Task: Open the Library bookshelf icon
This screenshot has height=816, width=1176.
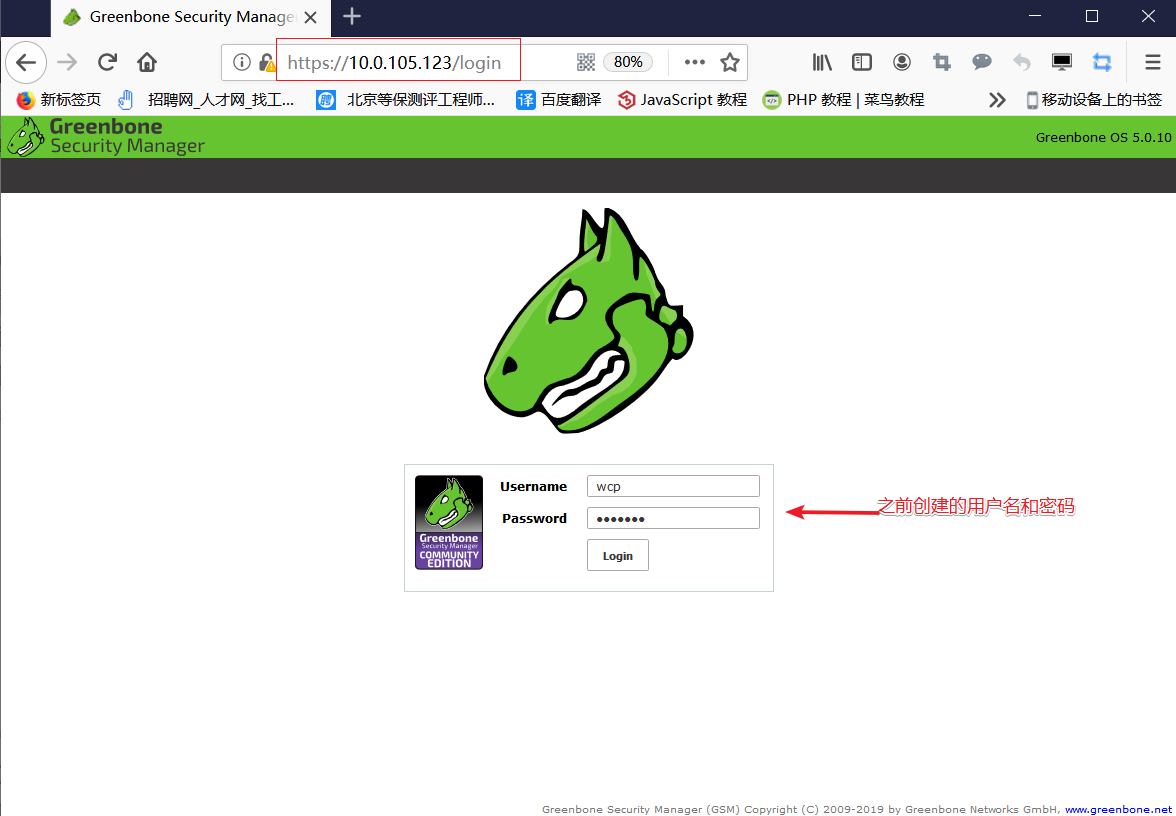Action: (x=823, y=62)
